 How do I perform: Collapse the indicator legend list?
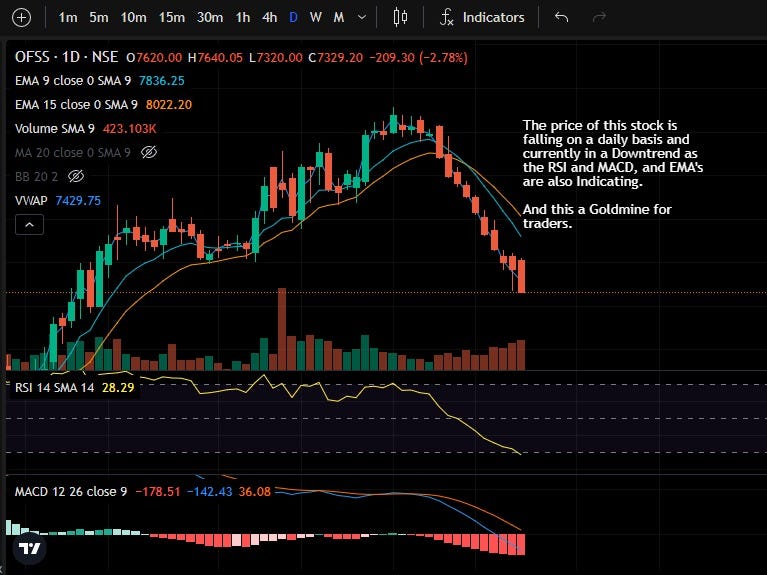click(29, 225)
